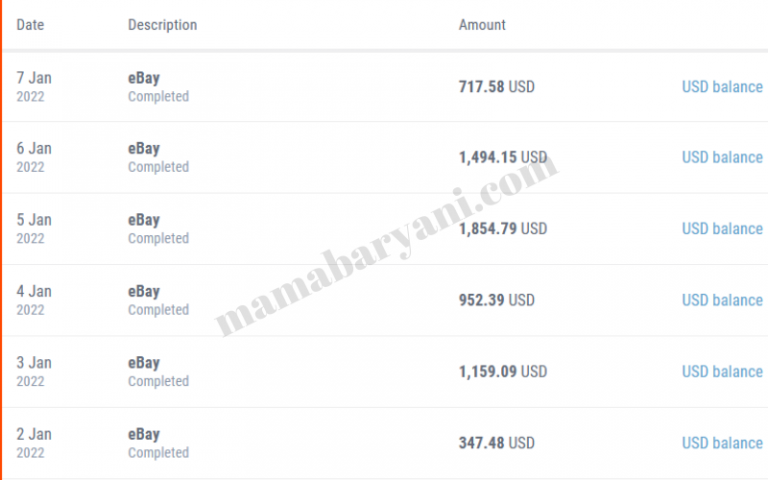Click eBay description on 6 Jan row
The width and height of the screenshot is (768, 480).
pyautogui.click(x=143, y=149)
